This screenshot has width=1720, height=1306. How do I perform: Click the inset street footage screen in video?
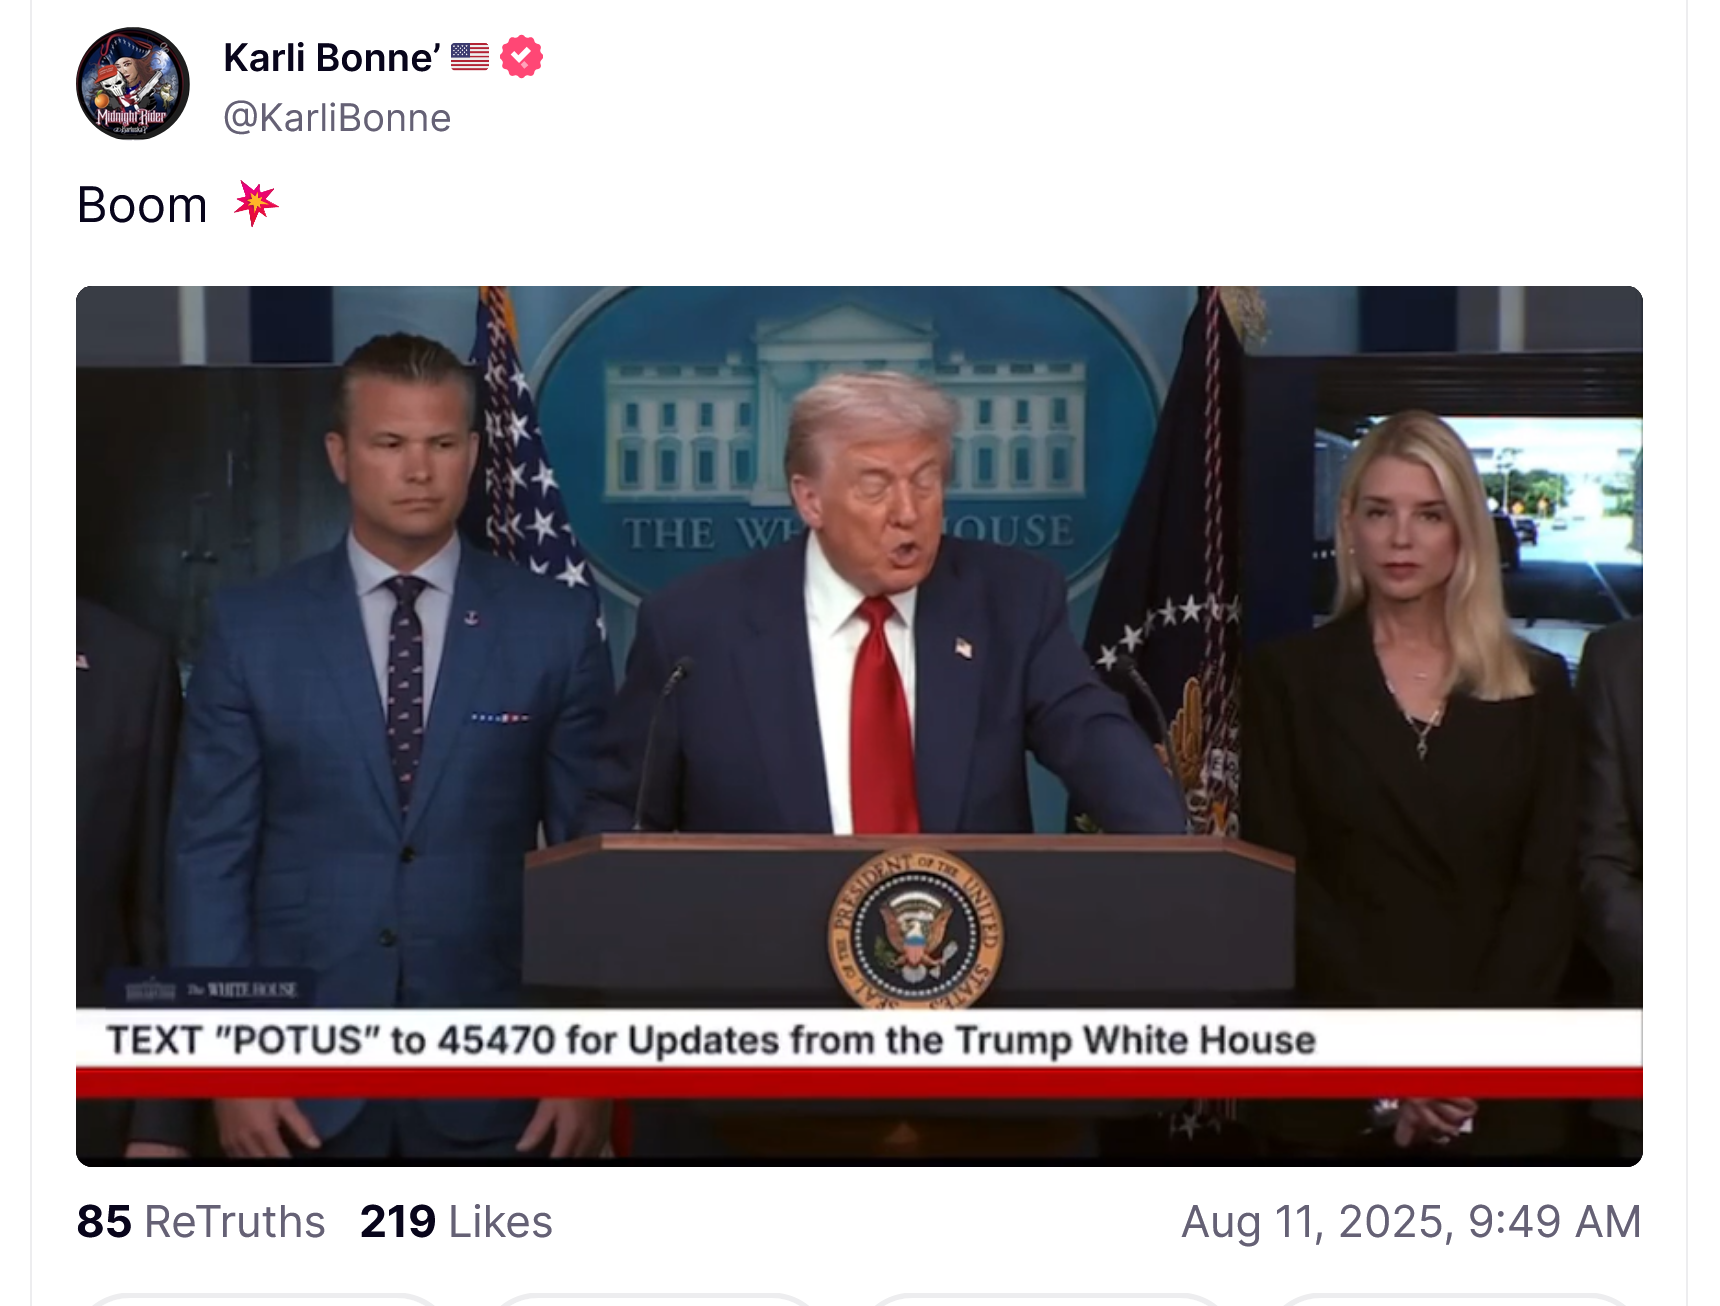(x=1477, y=515)
